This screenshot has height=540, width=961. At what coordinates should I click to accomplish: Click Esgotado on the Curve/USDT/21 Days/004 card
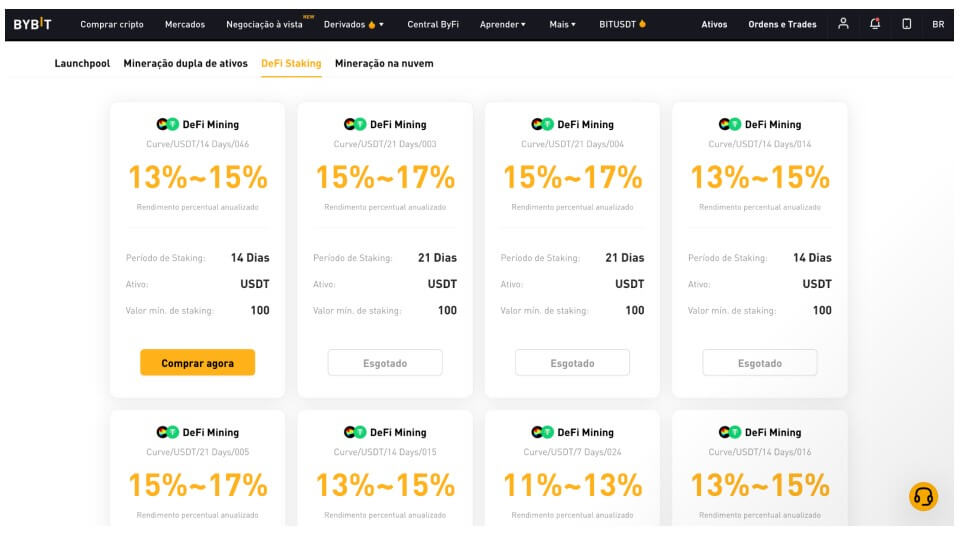(572, 363)
